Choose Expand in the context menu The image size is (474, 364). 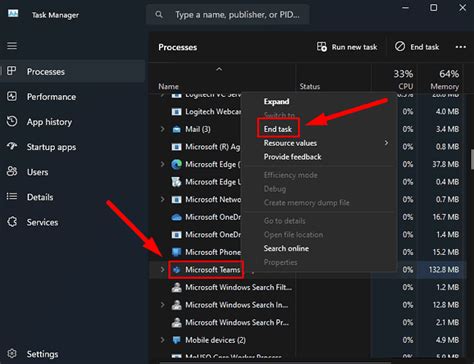click(x=276, y=101)
